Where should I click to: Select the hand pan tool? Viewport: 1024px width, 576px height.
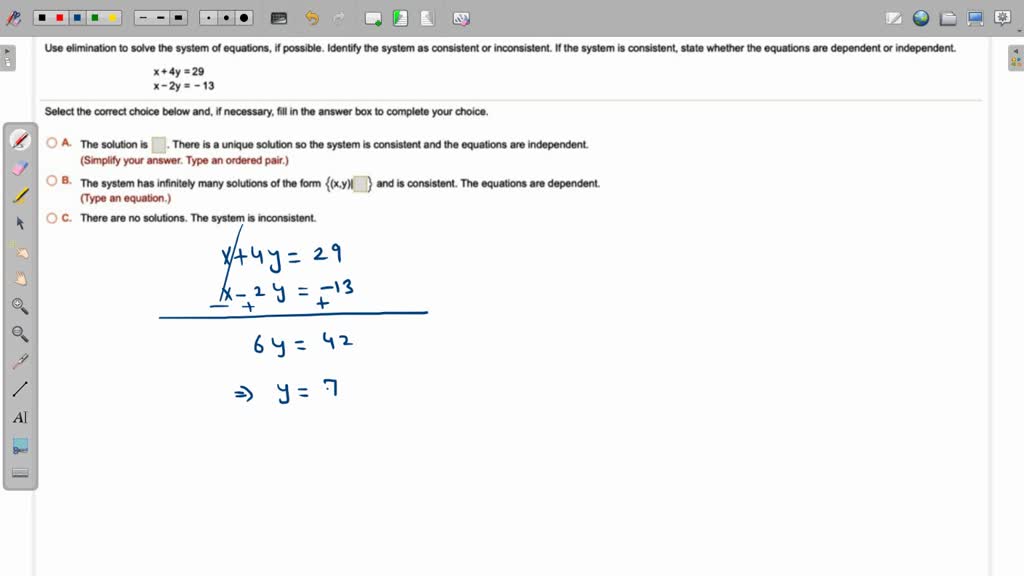[20, 279]
